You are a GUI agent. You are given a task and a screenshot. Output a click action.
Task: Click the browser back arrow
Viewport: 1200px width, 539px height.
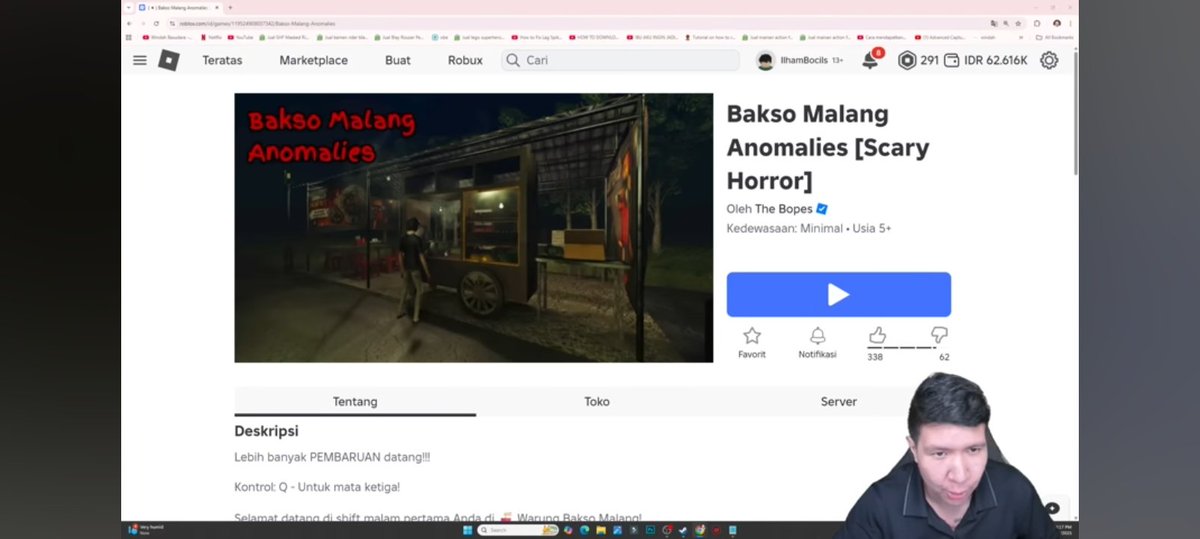[129, 23]
